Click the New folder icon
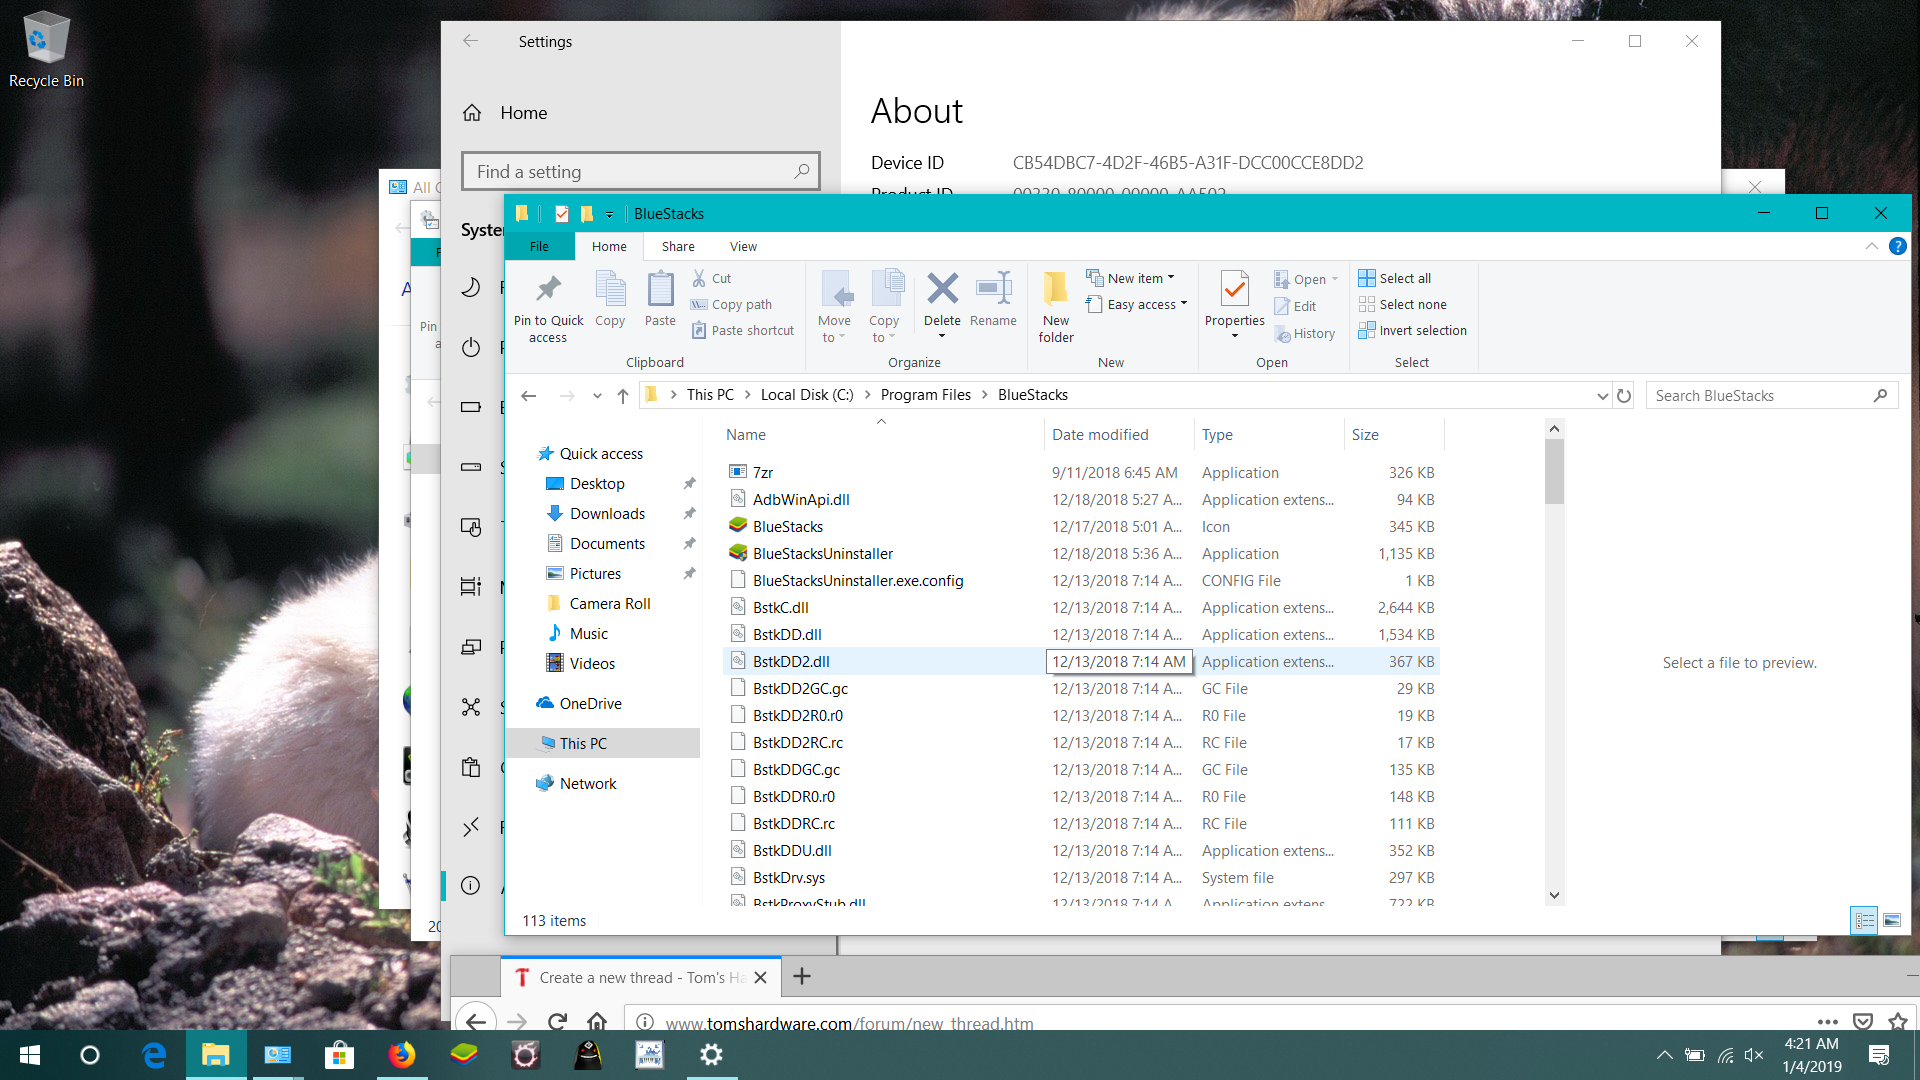 pos(1055,290)
